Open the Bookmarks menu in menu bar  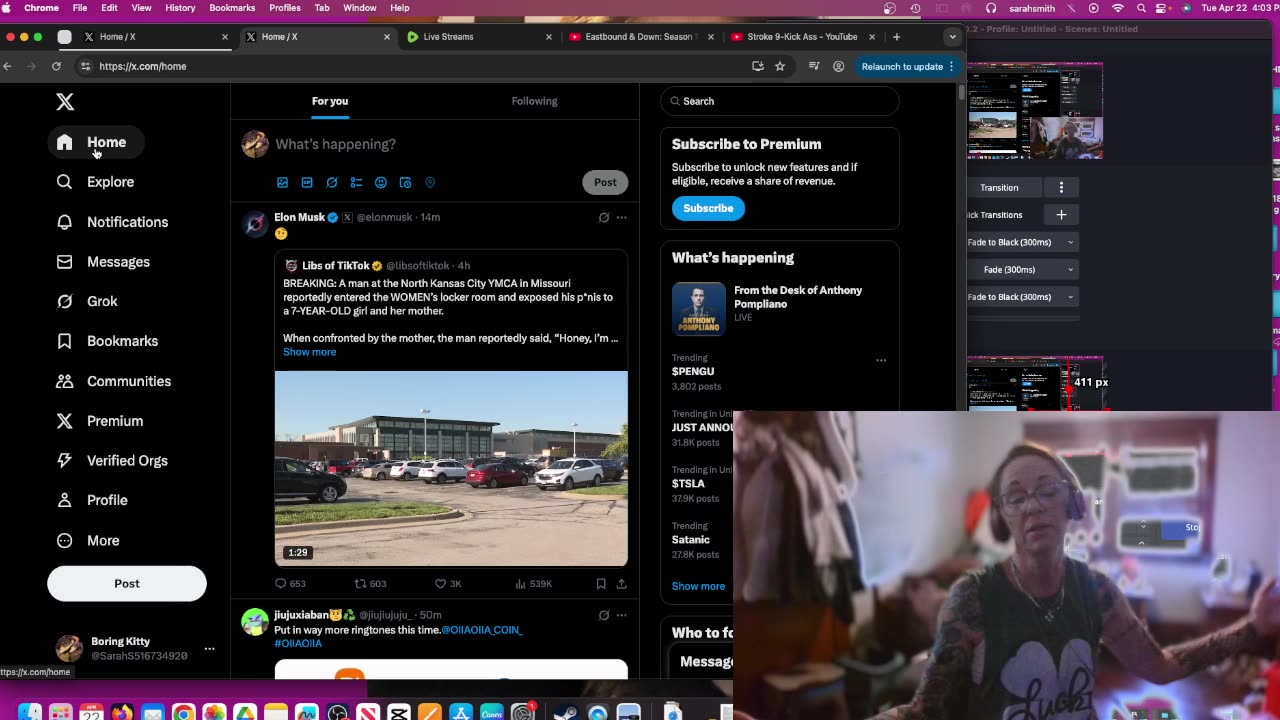[232, 8]
